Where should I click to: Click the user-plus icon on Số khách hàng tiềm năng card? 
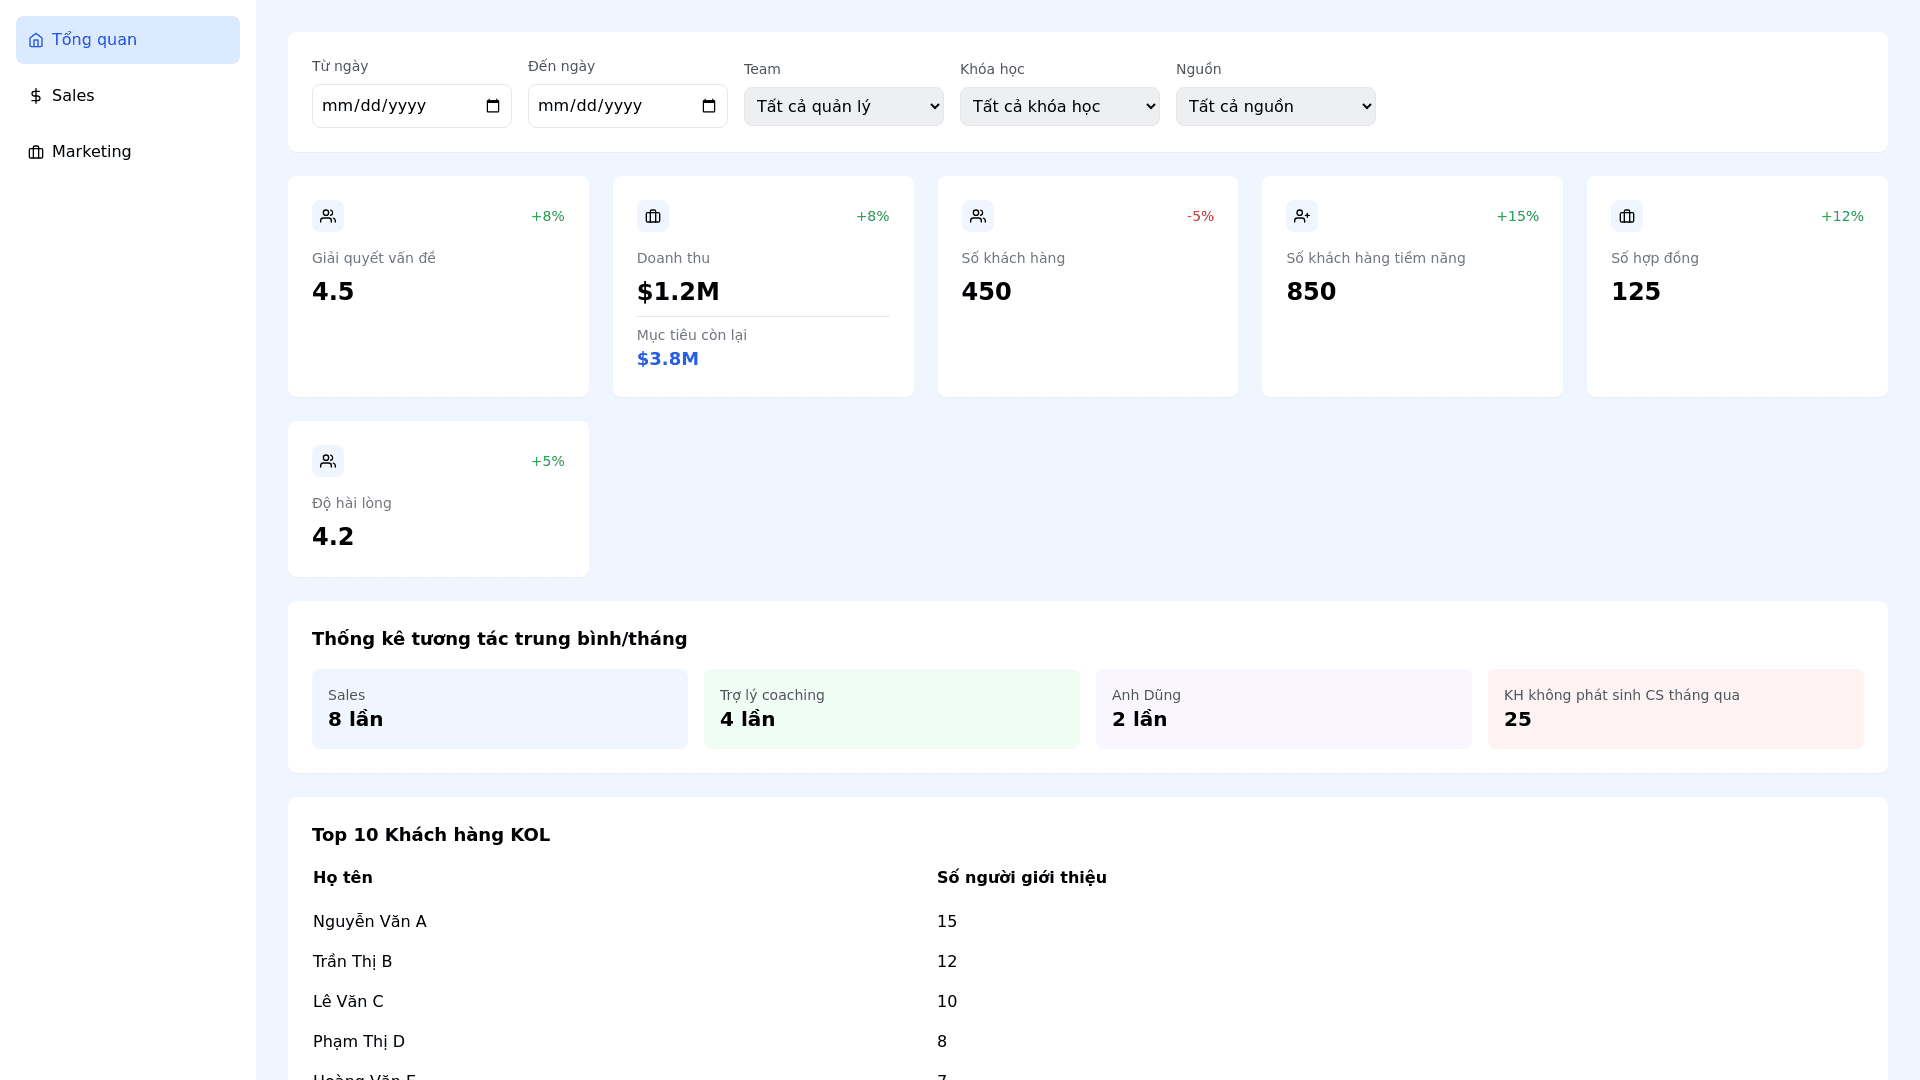coord(1302,216)
